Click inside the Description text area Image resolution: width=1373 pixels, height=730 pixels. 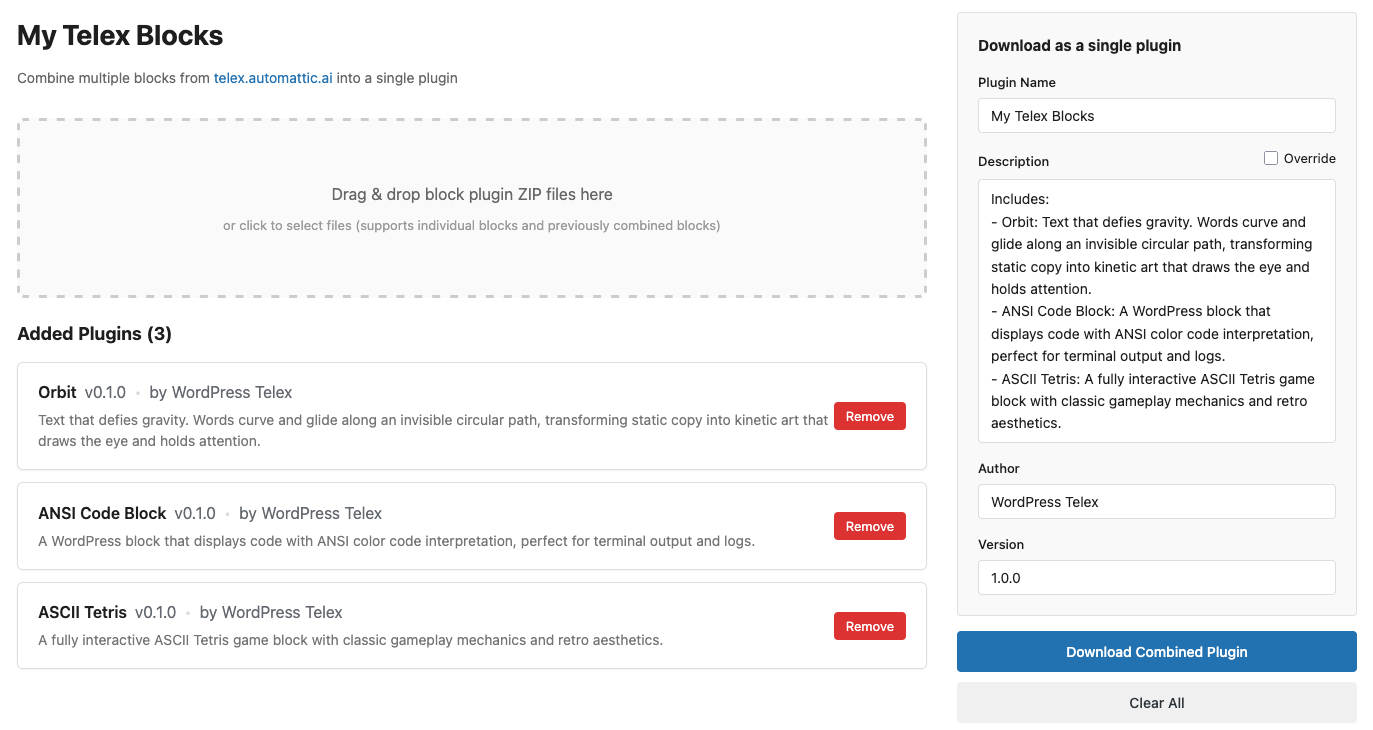[x=1156, y=310]
